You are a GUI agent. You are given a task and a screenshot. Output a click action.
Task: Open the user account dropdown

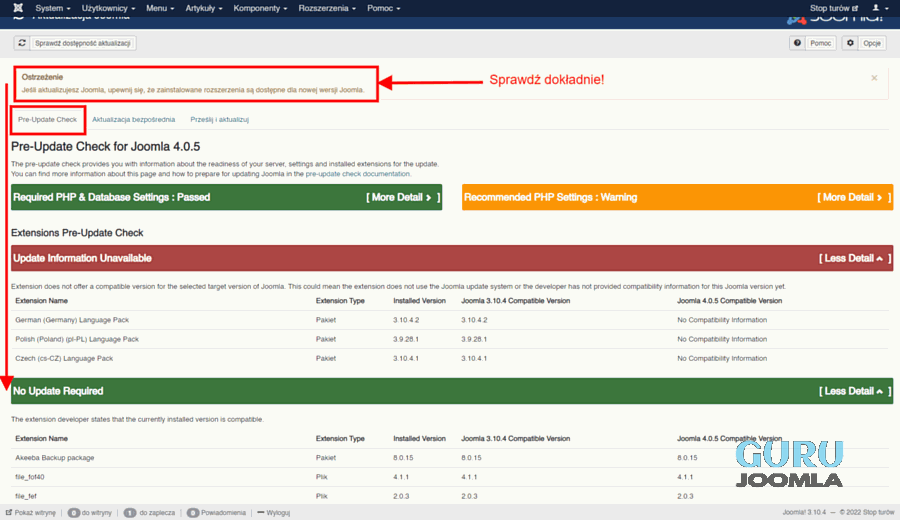[880, 8]
